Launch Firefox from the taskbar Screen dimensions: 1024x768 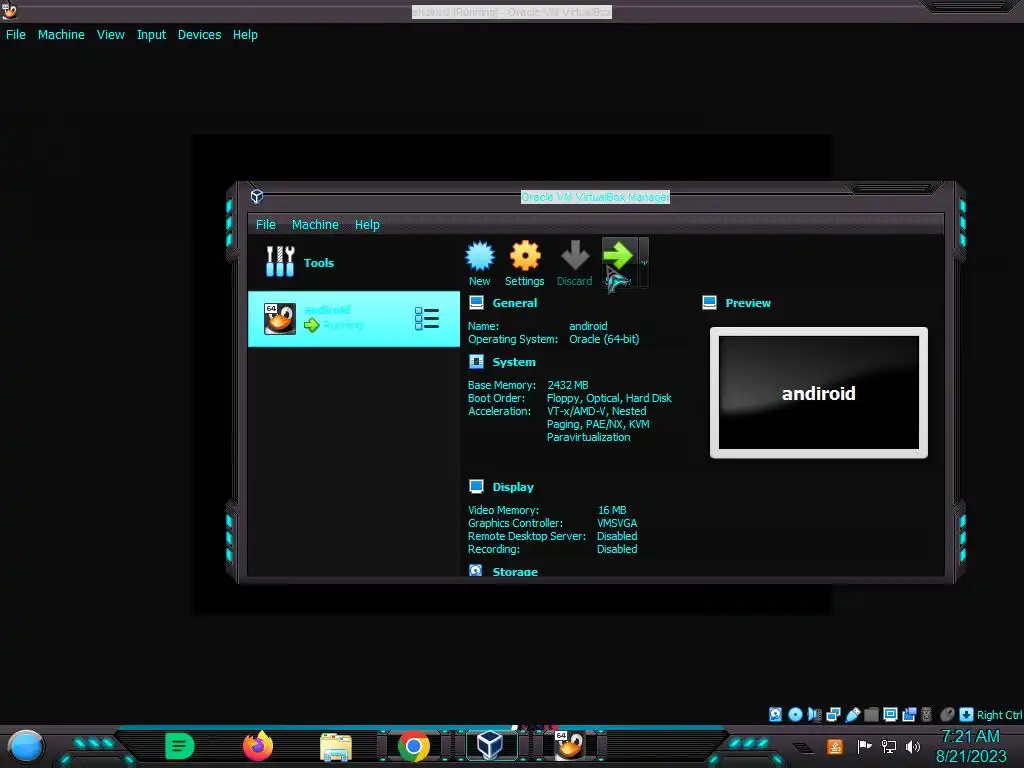click(258, 746)
